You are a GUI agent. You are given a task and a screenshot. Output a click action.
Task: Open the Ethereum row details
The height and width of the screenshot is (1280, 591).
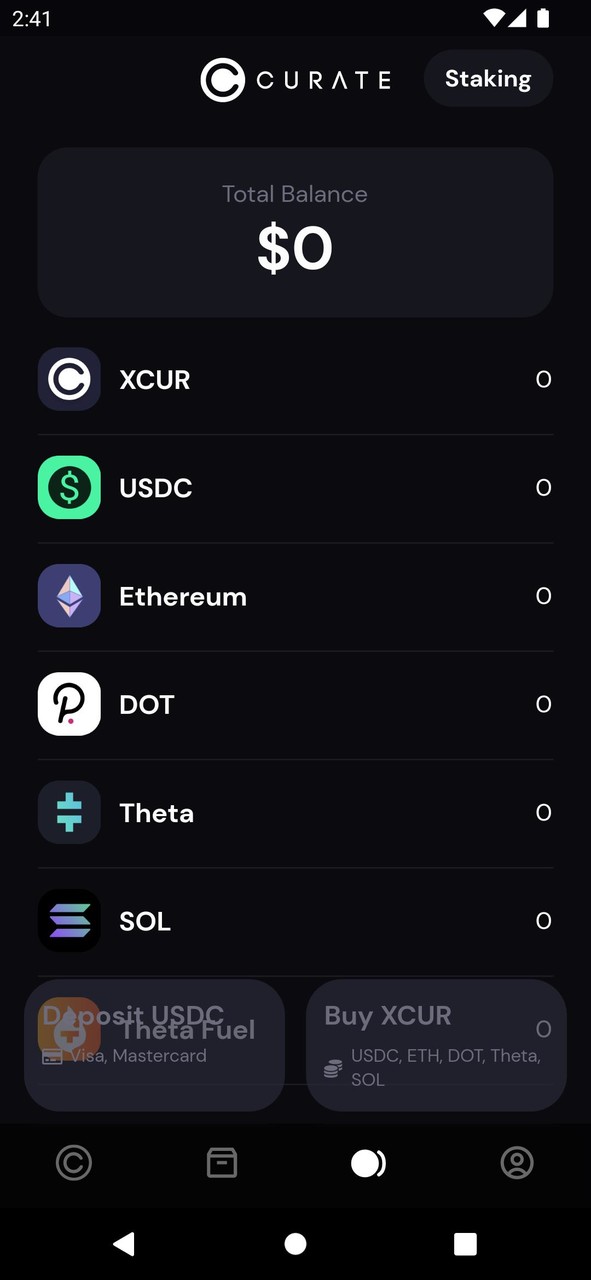click(x=295, y=595)
